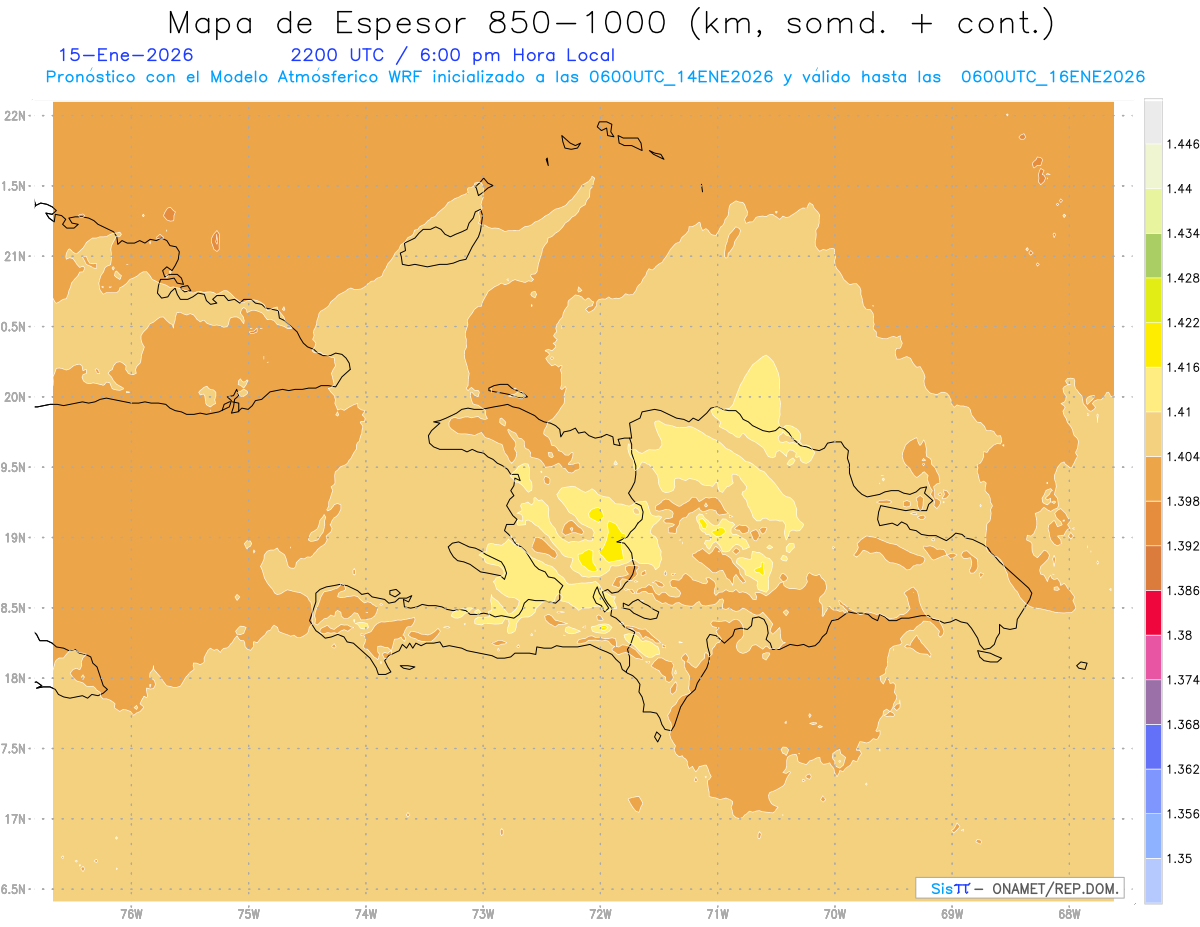Click the colorbar value 1.368
This screenshot has width=1200, height=927.
coord(1182,724)
